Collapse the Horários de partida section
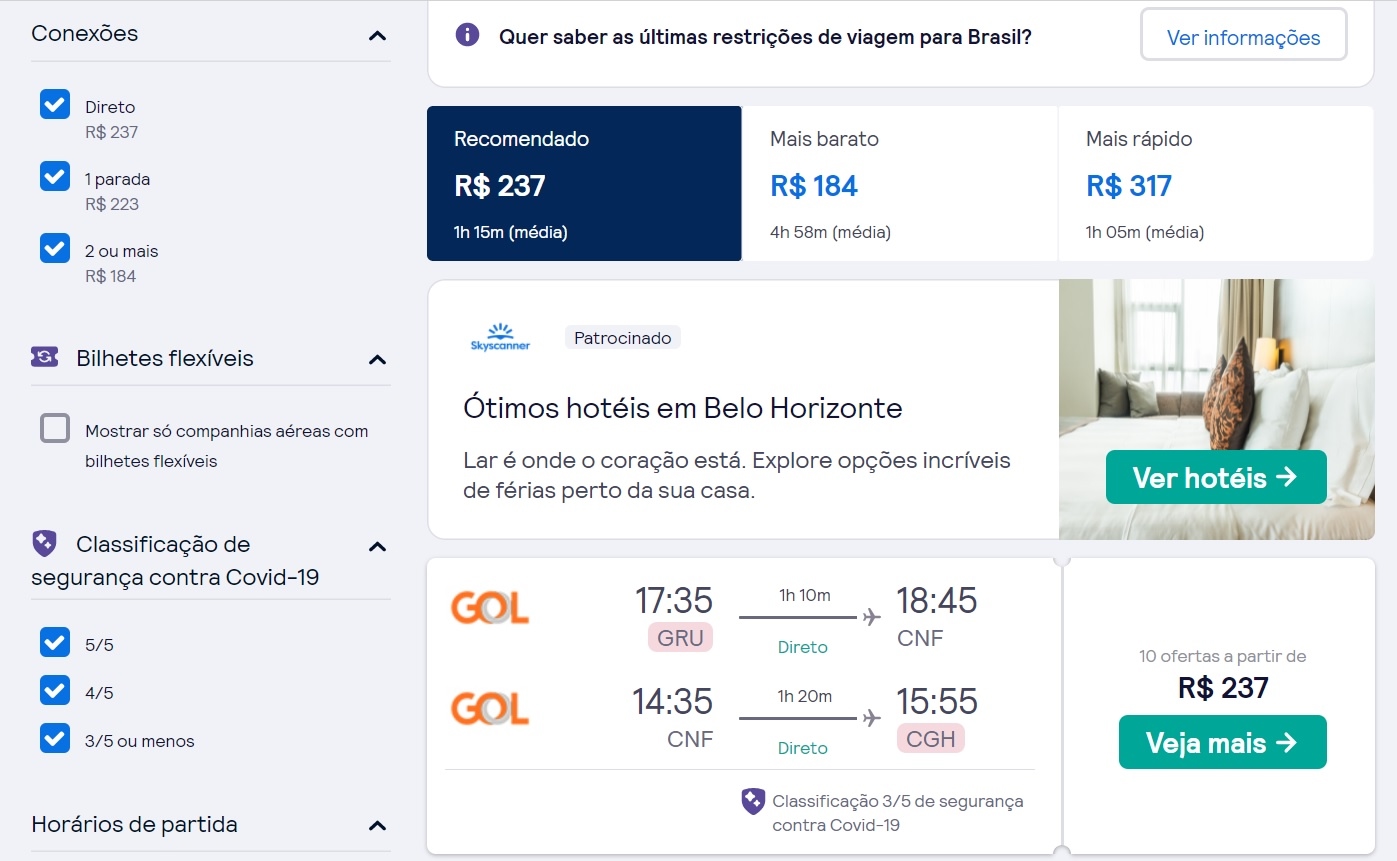This screenshot has height=861, width=1397. pos(377,825)
